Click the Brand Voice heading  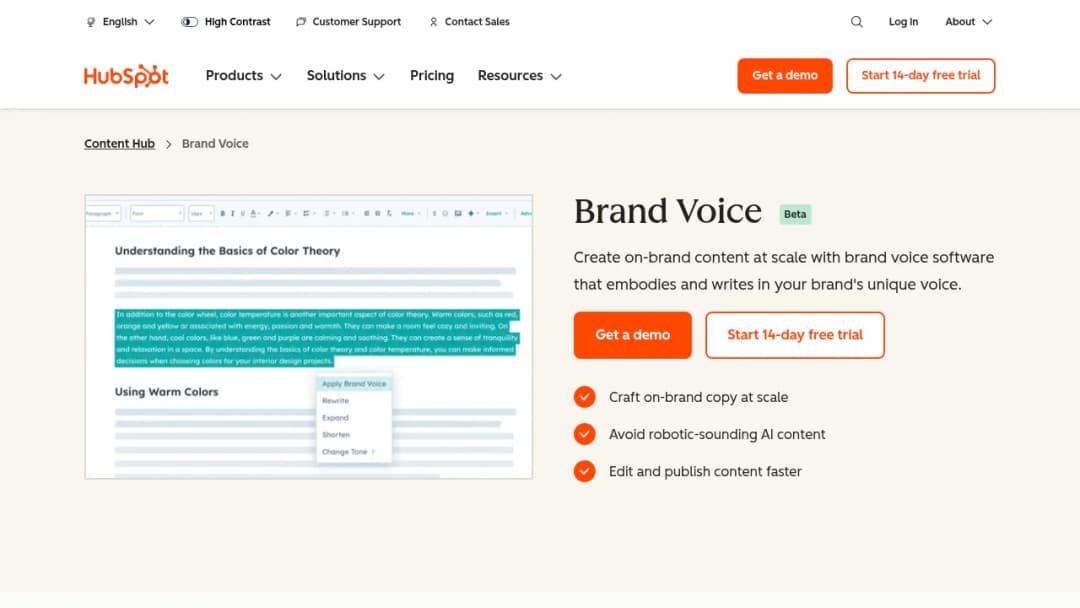coord(667,211)
